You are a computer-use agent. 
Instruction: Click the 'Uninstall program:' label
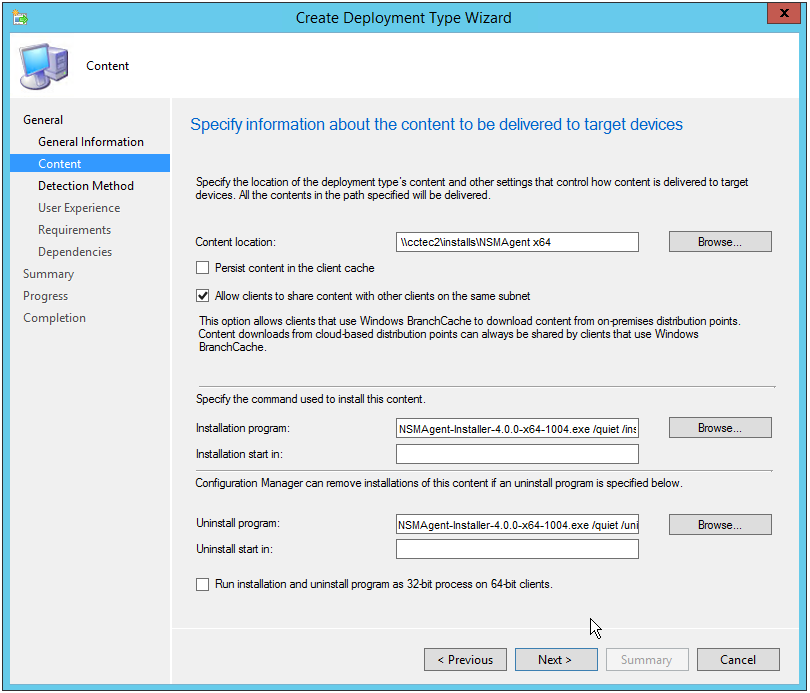pos(238,523)
